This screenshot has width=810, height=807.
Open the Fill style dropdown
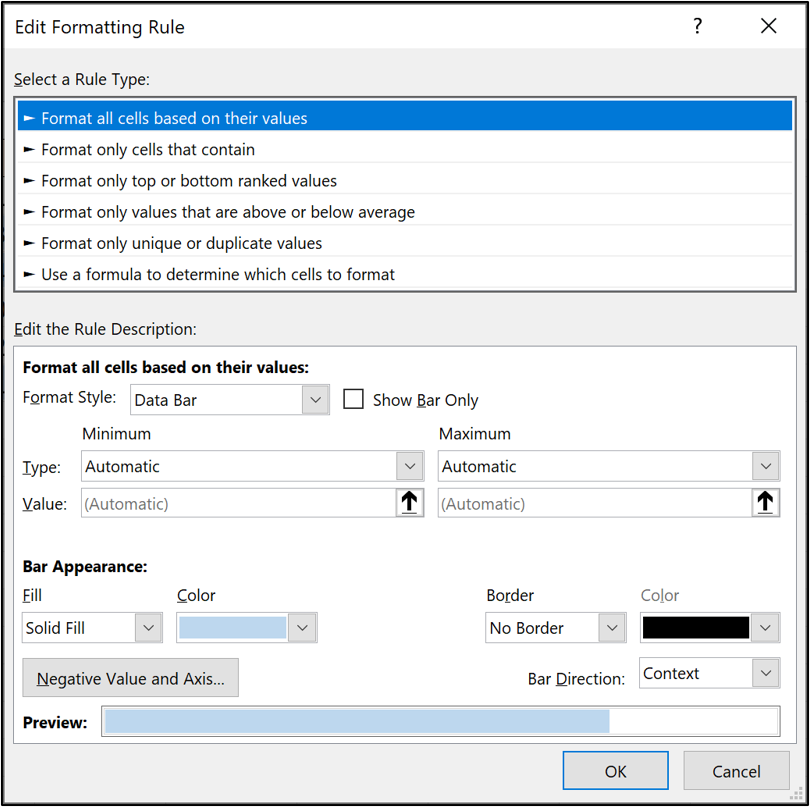tap(147, 627)
